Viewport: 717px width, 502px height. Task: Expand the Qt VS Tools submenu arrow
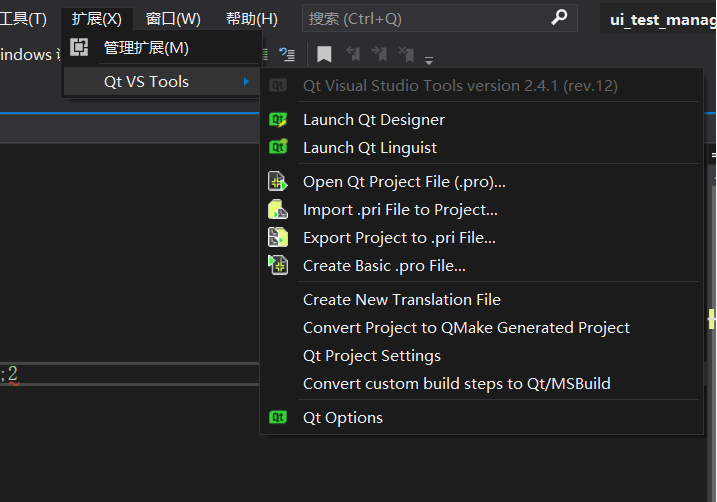coord(246,81)
